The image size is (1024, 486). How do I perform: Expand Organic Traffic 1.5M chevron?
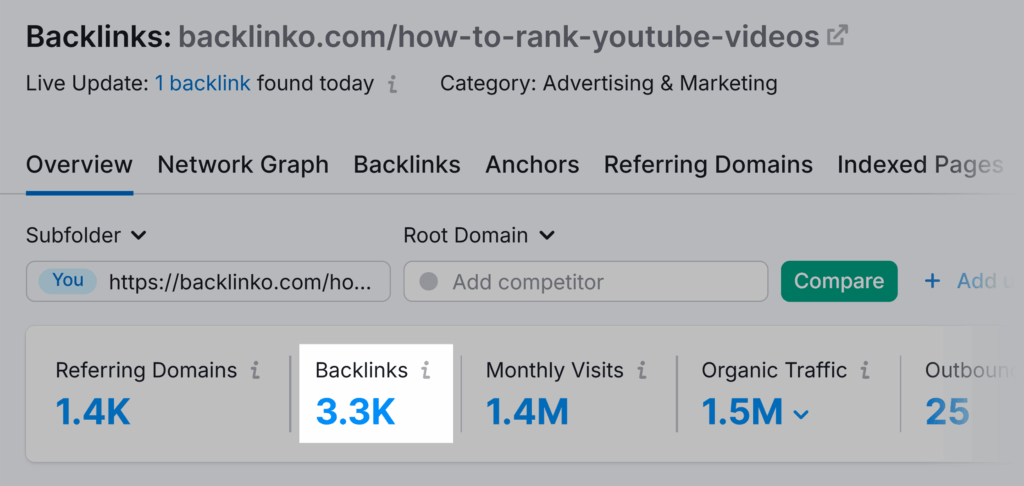tap(801, 414)
